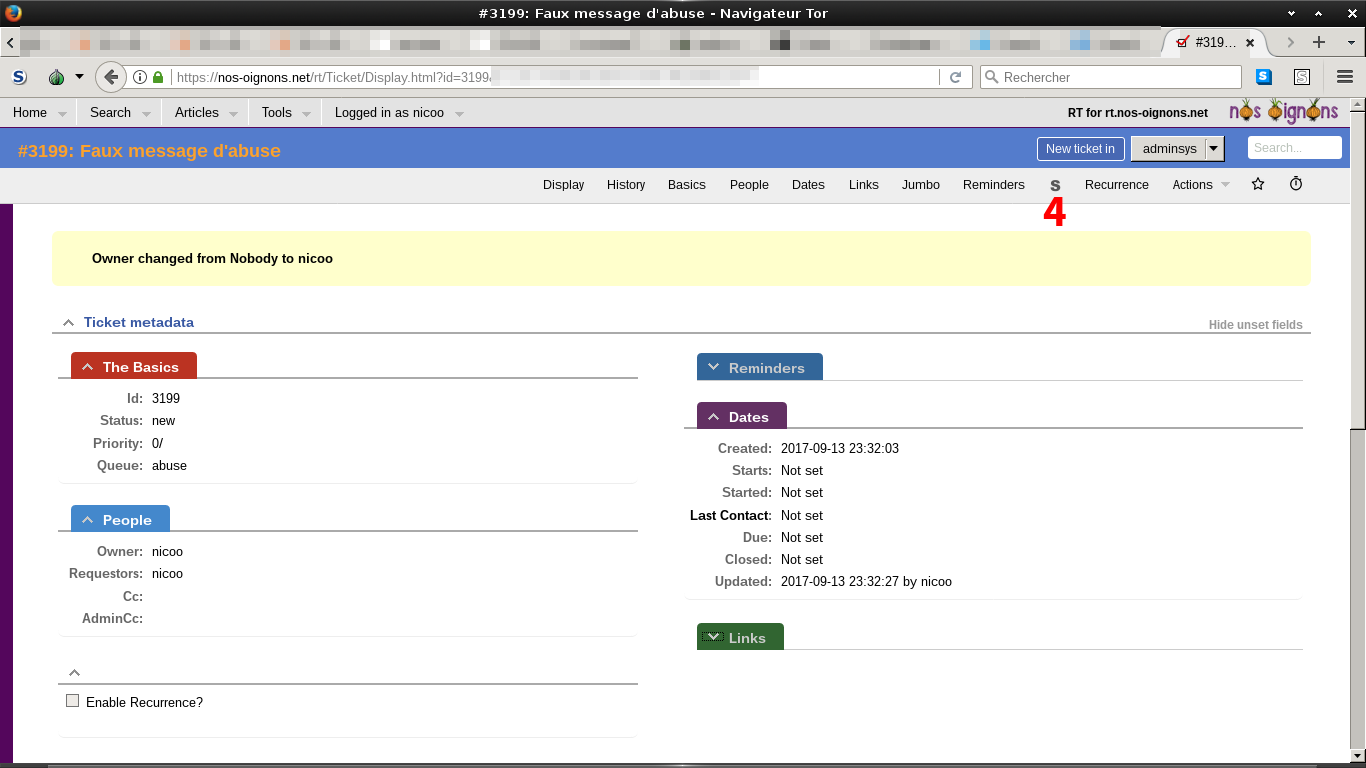Enable Recurrence checkbox

tap(72, 701)
